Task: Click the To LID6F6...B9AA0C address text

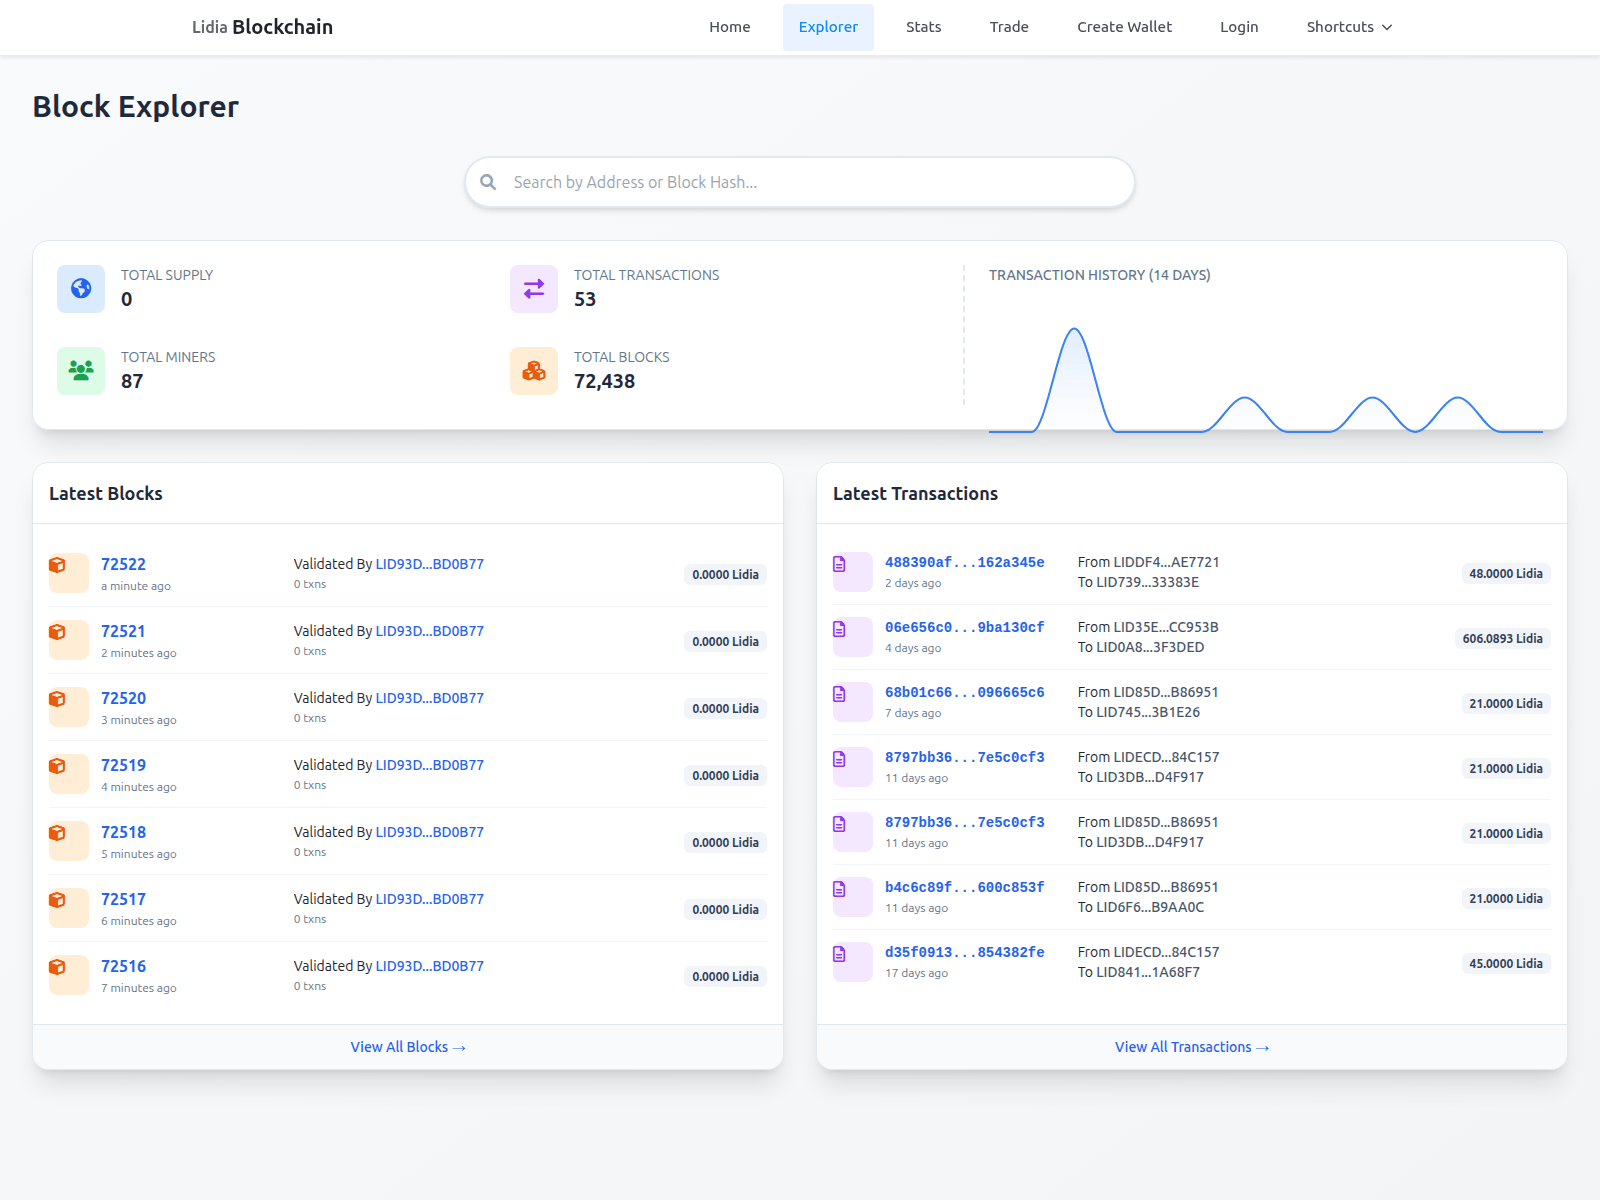Action: (1141, 907)
